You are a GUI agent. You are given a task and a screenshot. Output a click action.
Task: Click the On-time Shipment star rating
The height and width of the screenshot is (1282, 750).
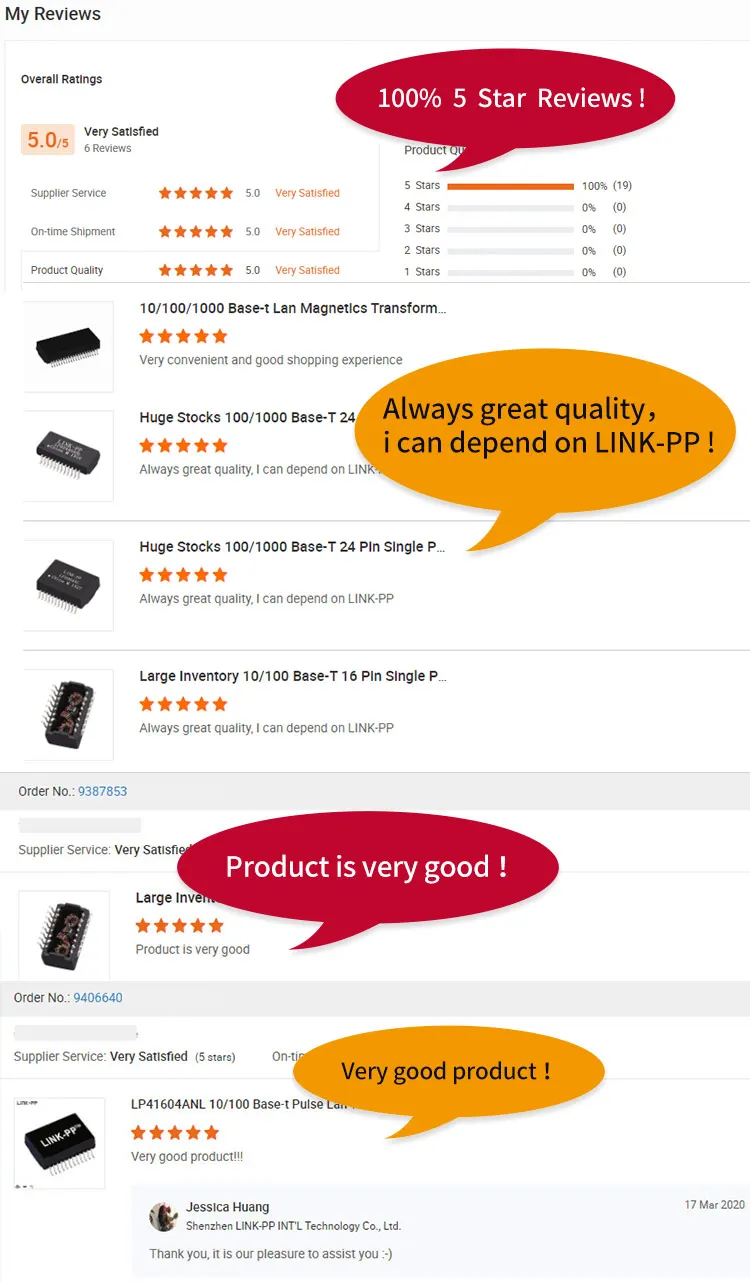[x=196, y=231]
